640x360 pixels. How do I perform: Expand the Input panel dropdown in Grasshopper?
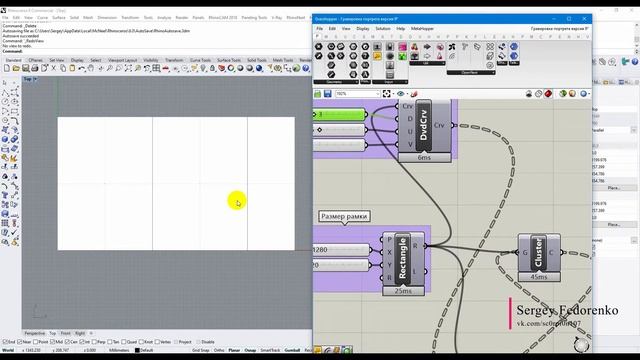pyautogui.click(x=406, y=82)
